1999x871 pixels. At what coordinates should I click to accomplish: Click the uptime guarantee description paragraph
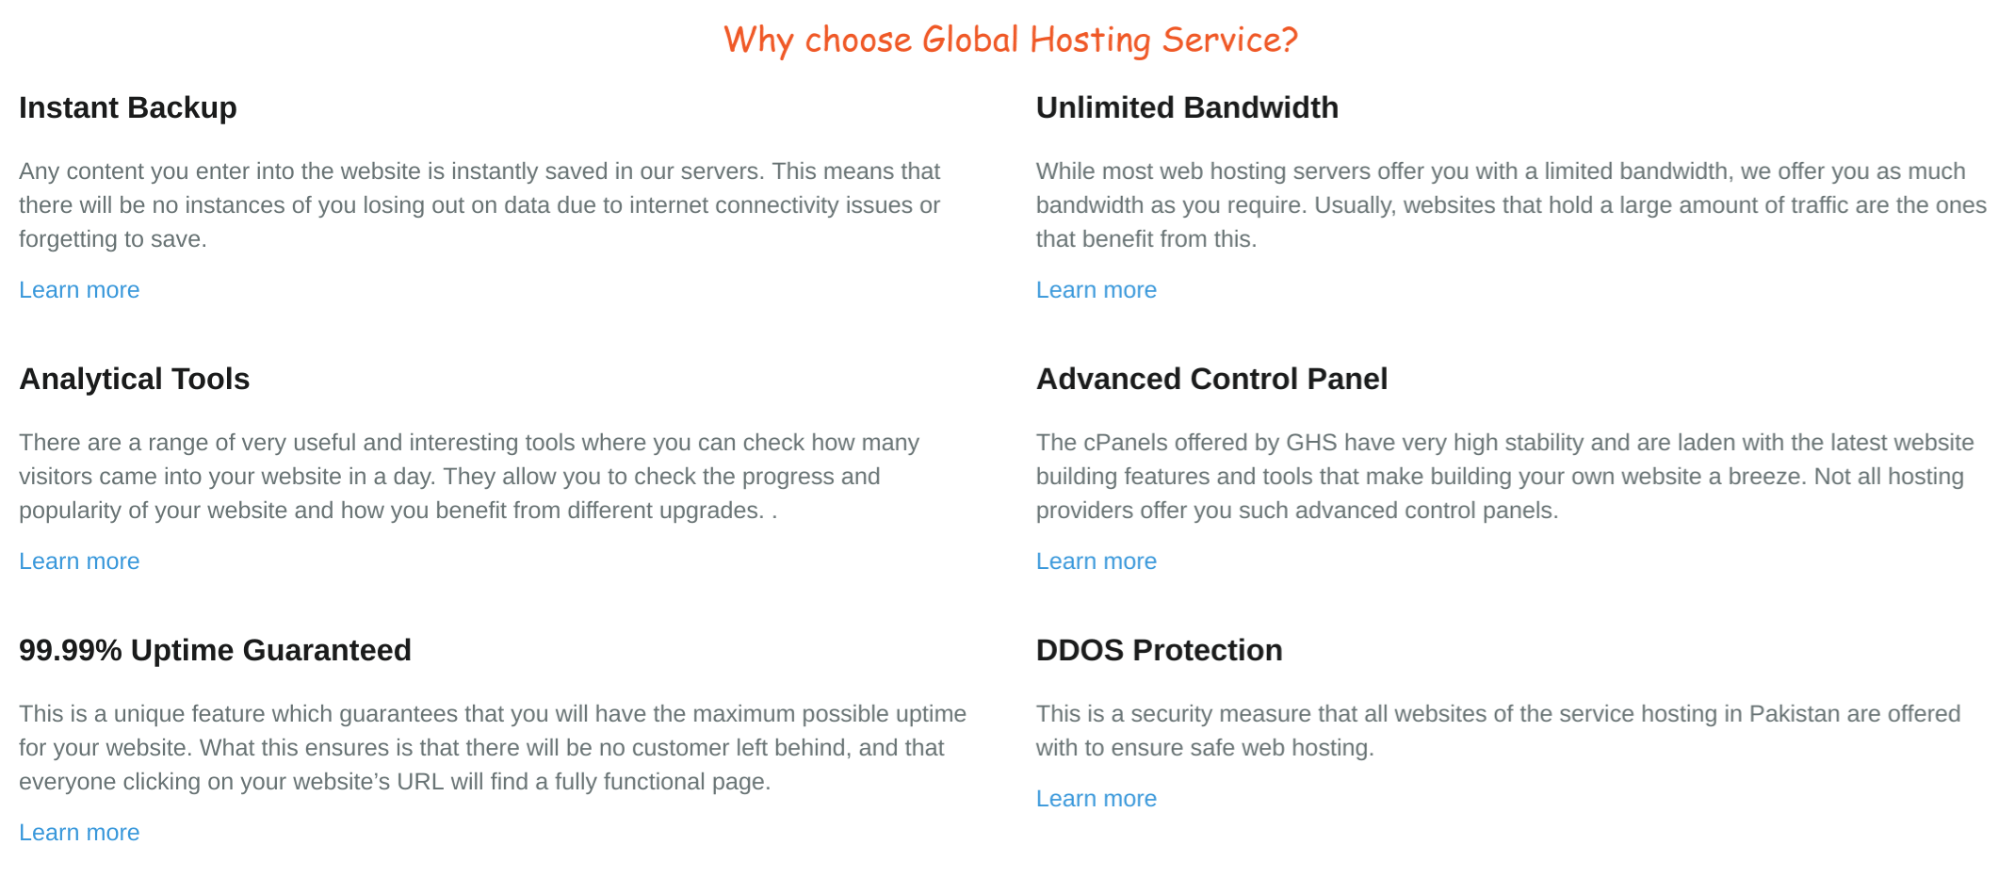coord(493,747)
